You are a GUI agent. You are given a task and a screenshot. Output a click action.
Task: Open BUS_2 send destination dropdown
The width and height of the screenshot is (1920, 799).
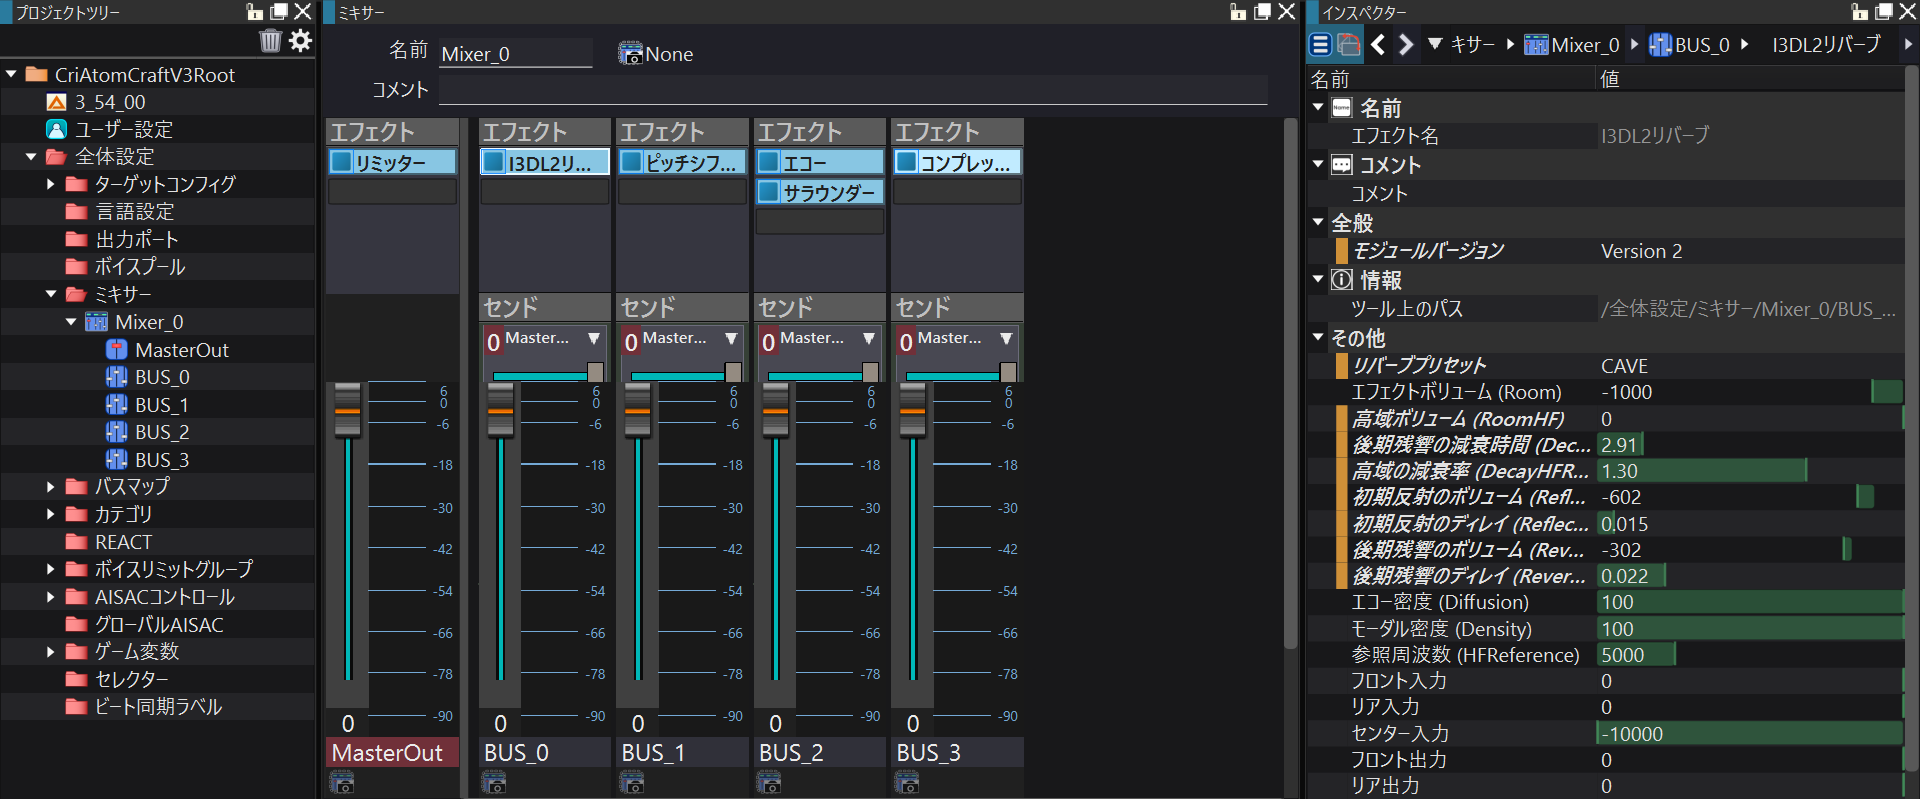point(869,339)
